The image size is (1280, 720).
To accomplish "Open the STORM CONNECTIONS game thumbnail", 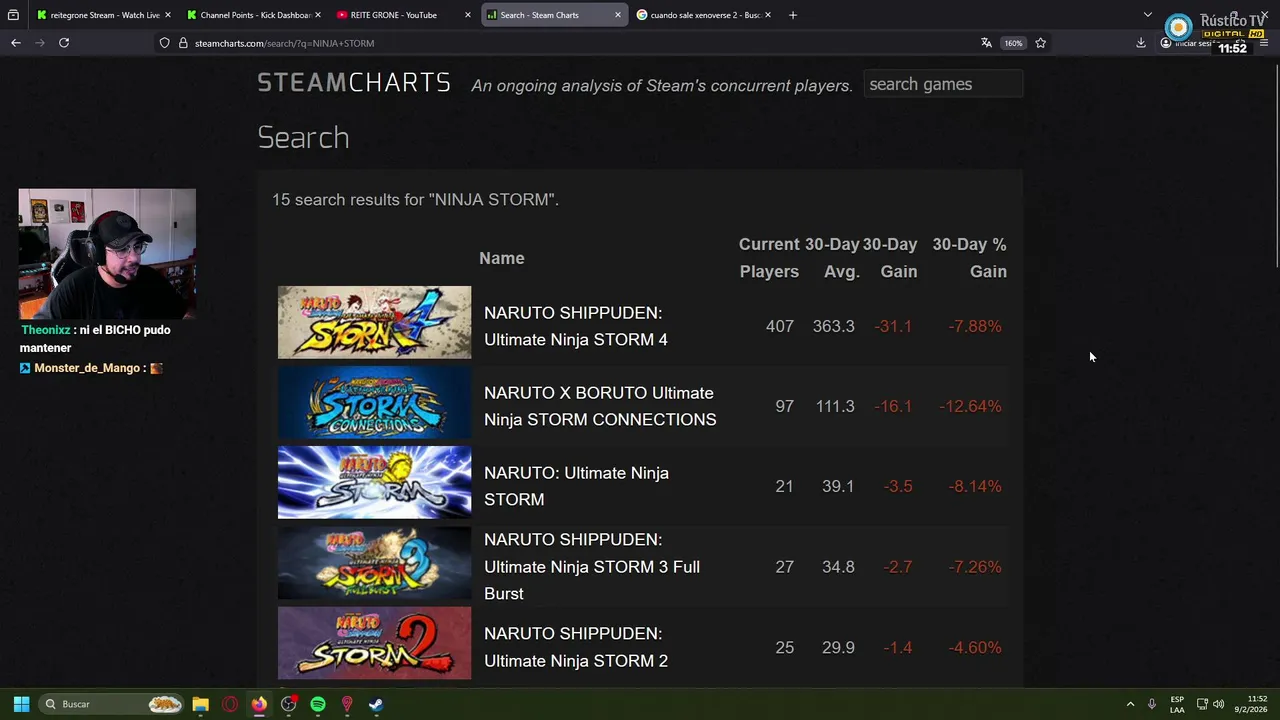I will (x=374, y=403).
